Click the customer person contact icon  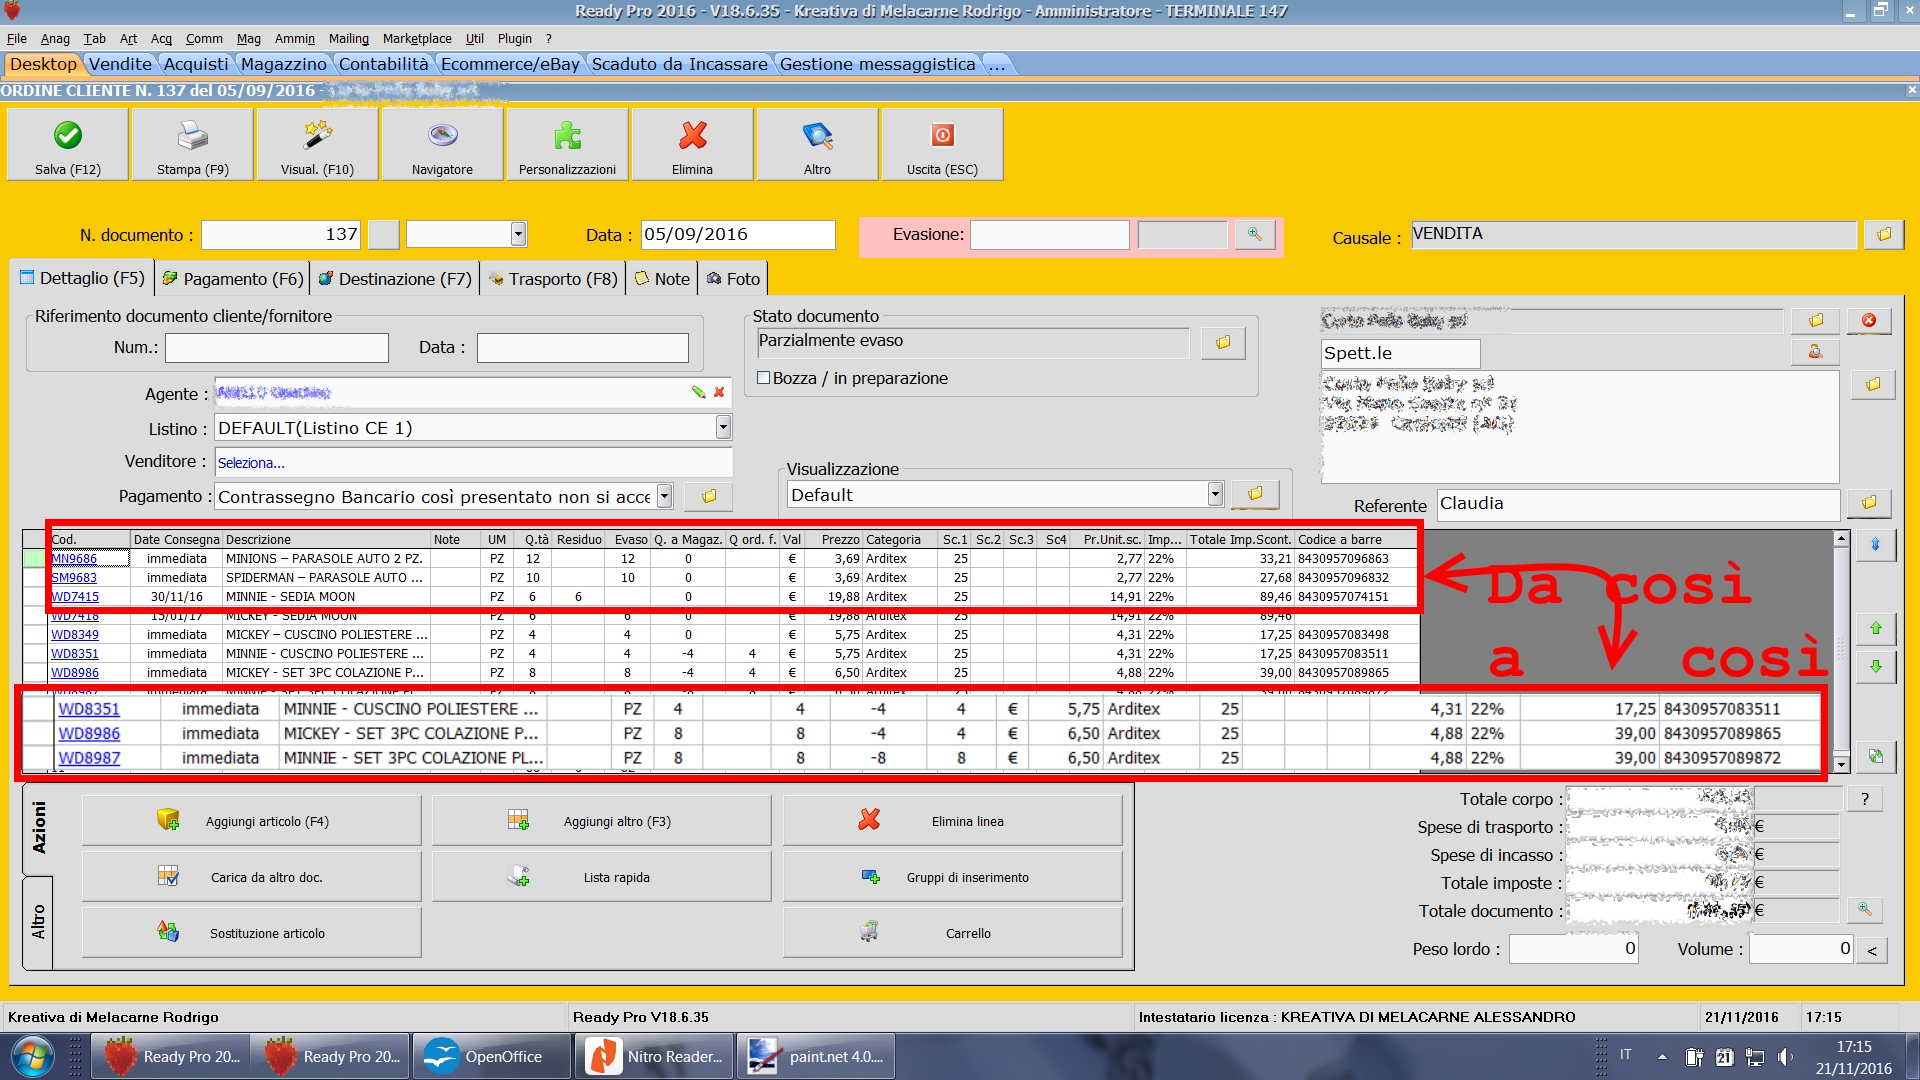(x=1815, y=352)
